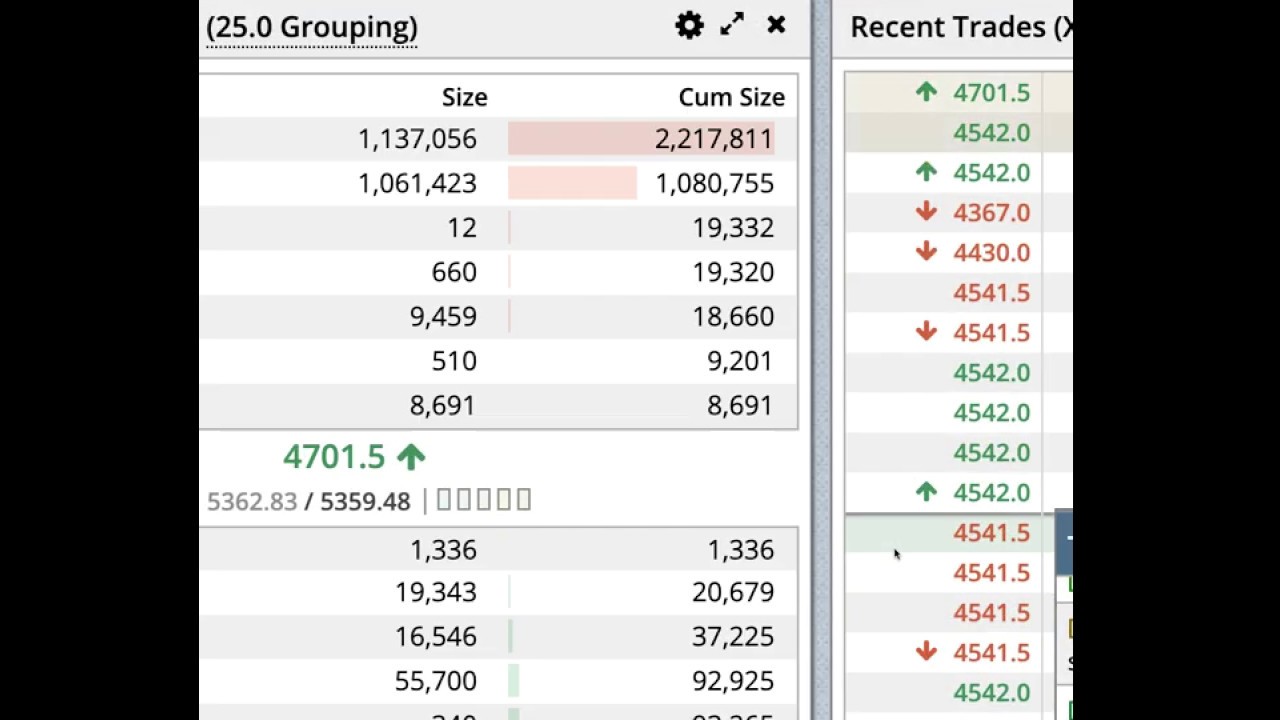1280x720 pixels.
Task: Click the red depth bar beside 2,217,811
Action: click(x=580, y=139)
